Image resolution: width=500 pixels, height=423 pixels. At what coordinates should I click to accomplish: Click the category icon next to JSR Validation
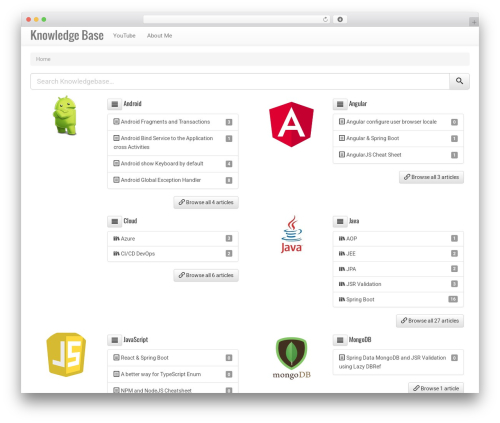(x=342, y=284)
